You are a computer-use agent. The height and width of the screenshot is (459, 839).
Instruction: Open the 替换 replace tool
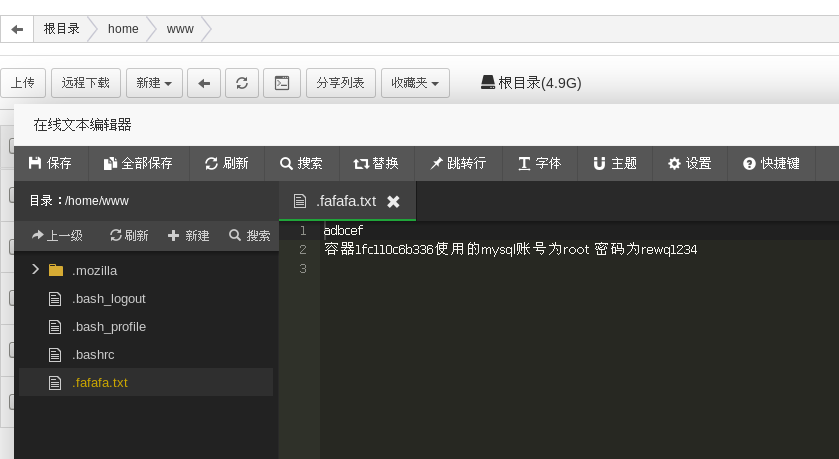[376, 163]
